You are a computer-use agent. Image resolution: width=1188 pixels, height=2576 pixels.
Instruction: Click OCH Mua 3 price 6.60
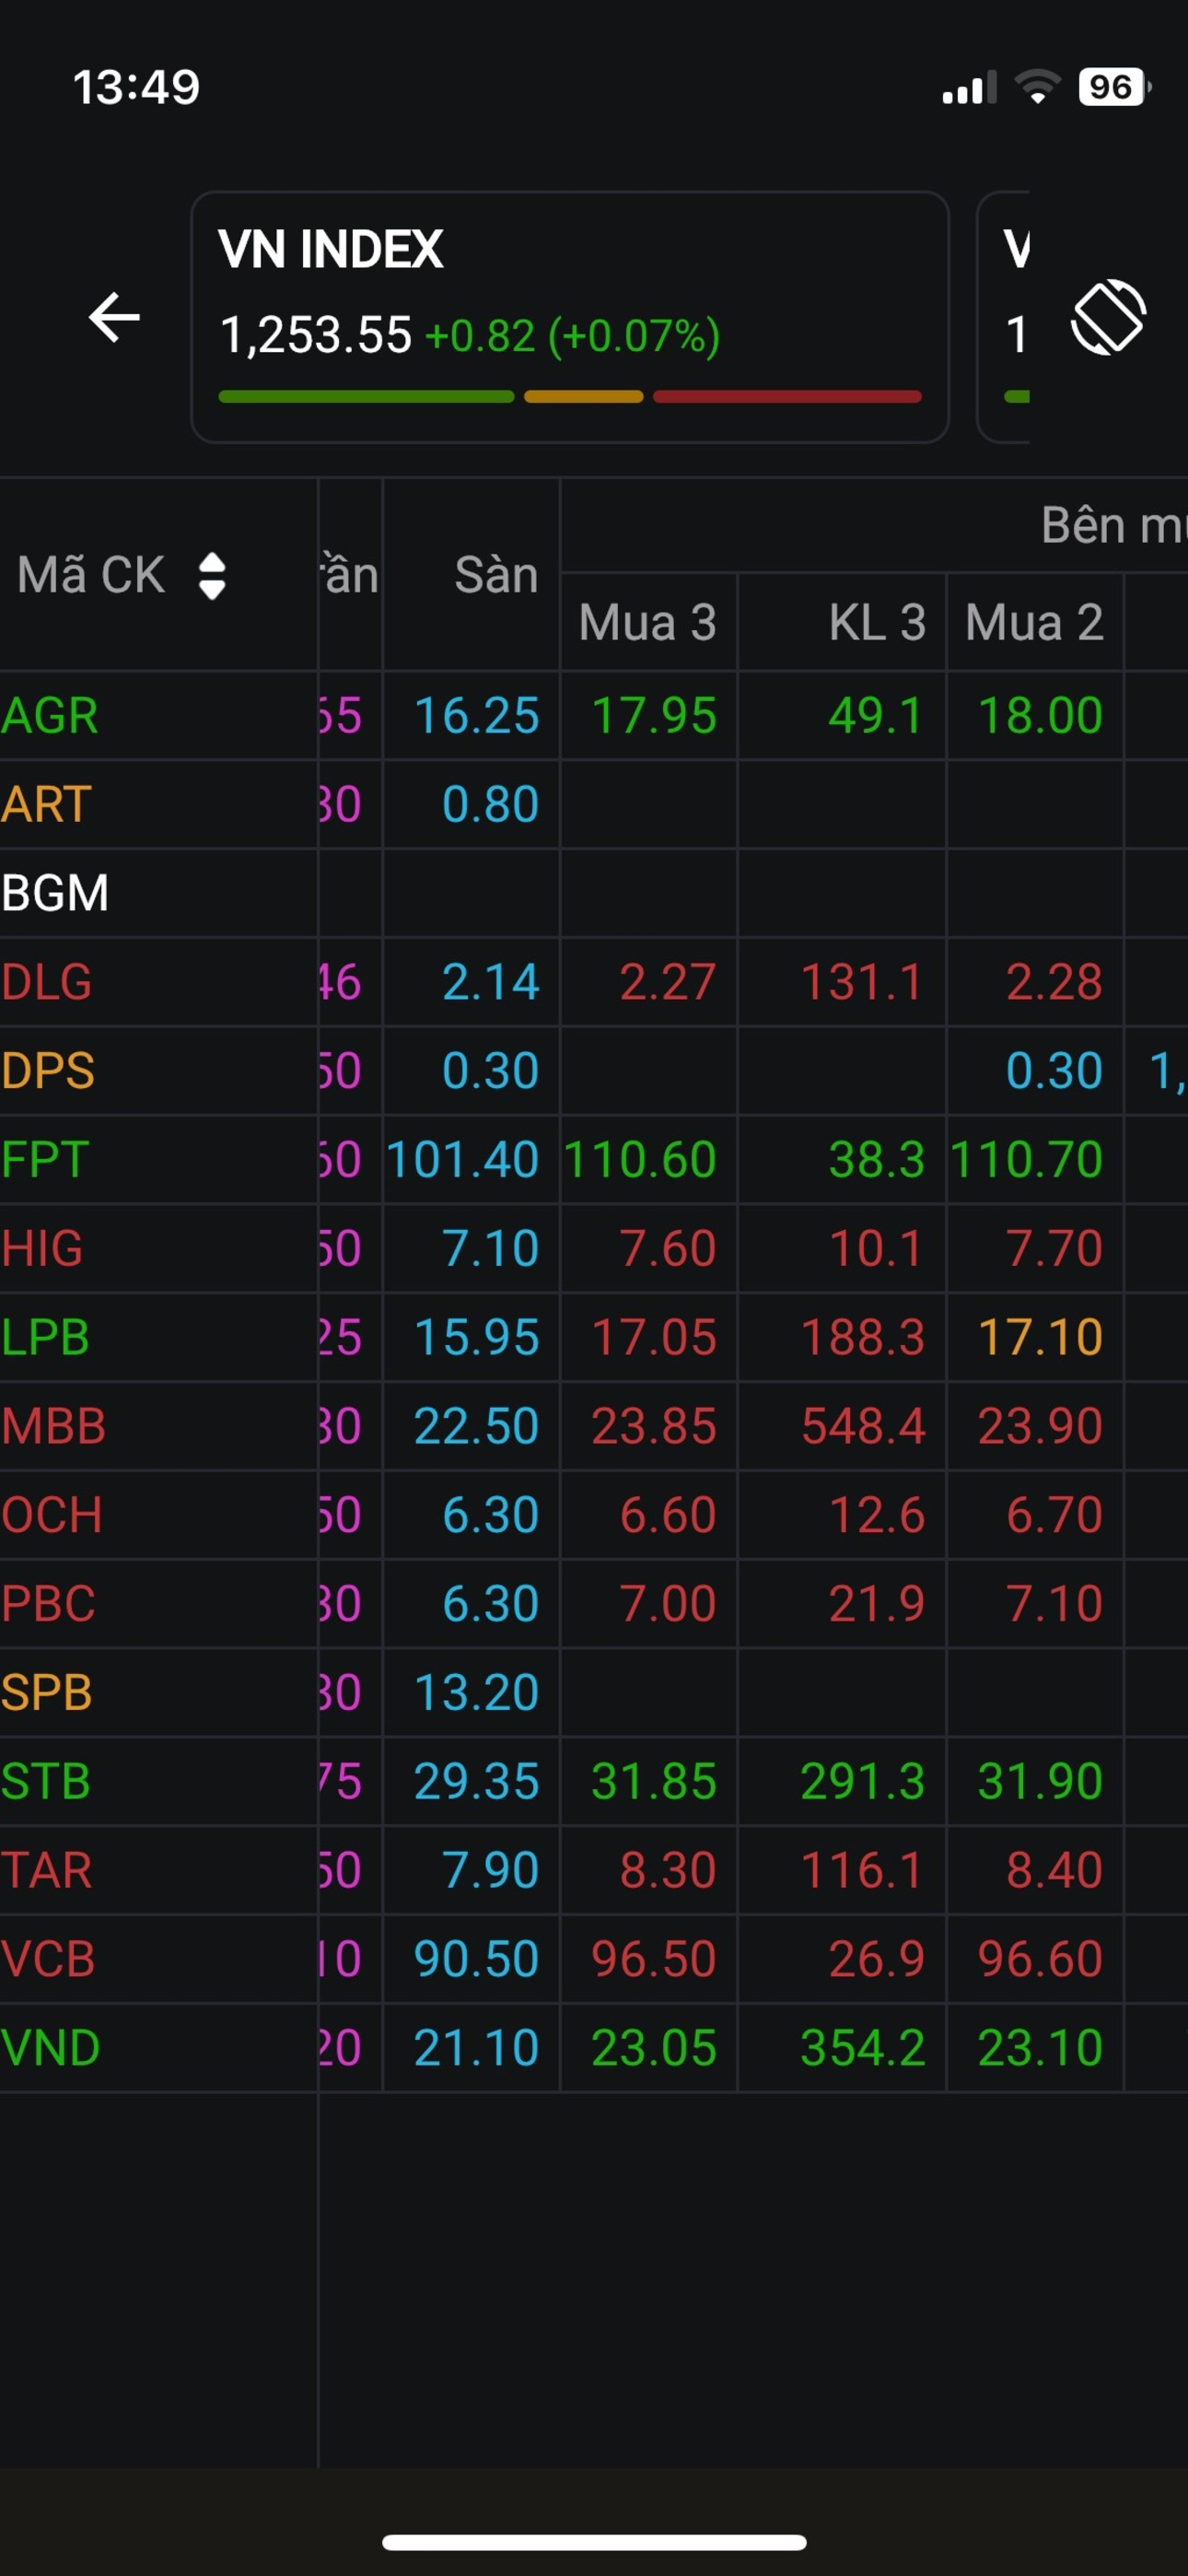click(668, 1515)
